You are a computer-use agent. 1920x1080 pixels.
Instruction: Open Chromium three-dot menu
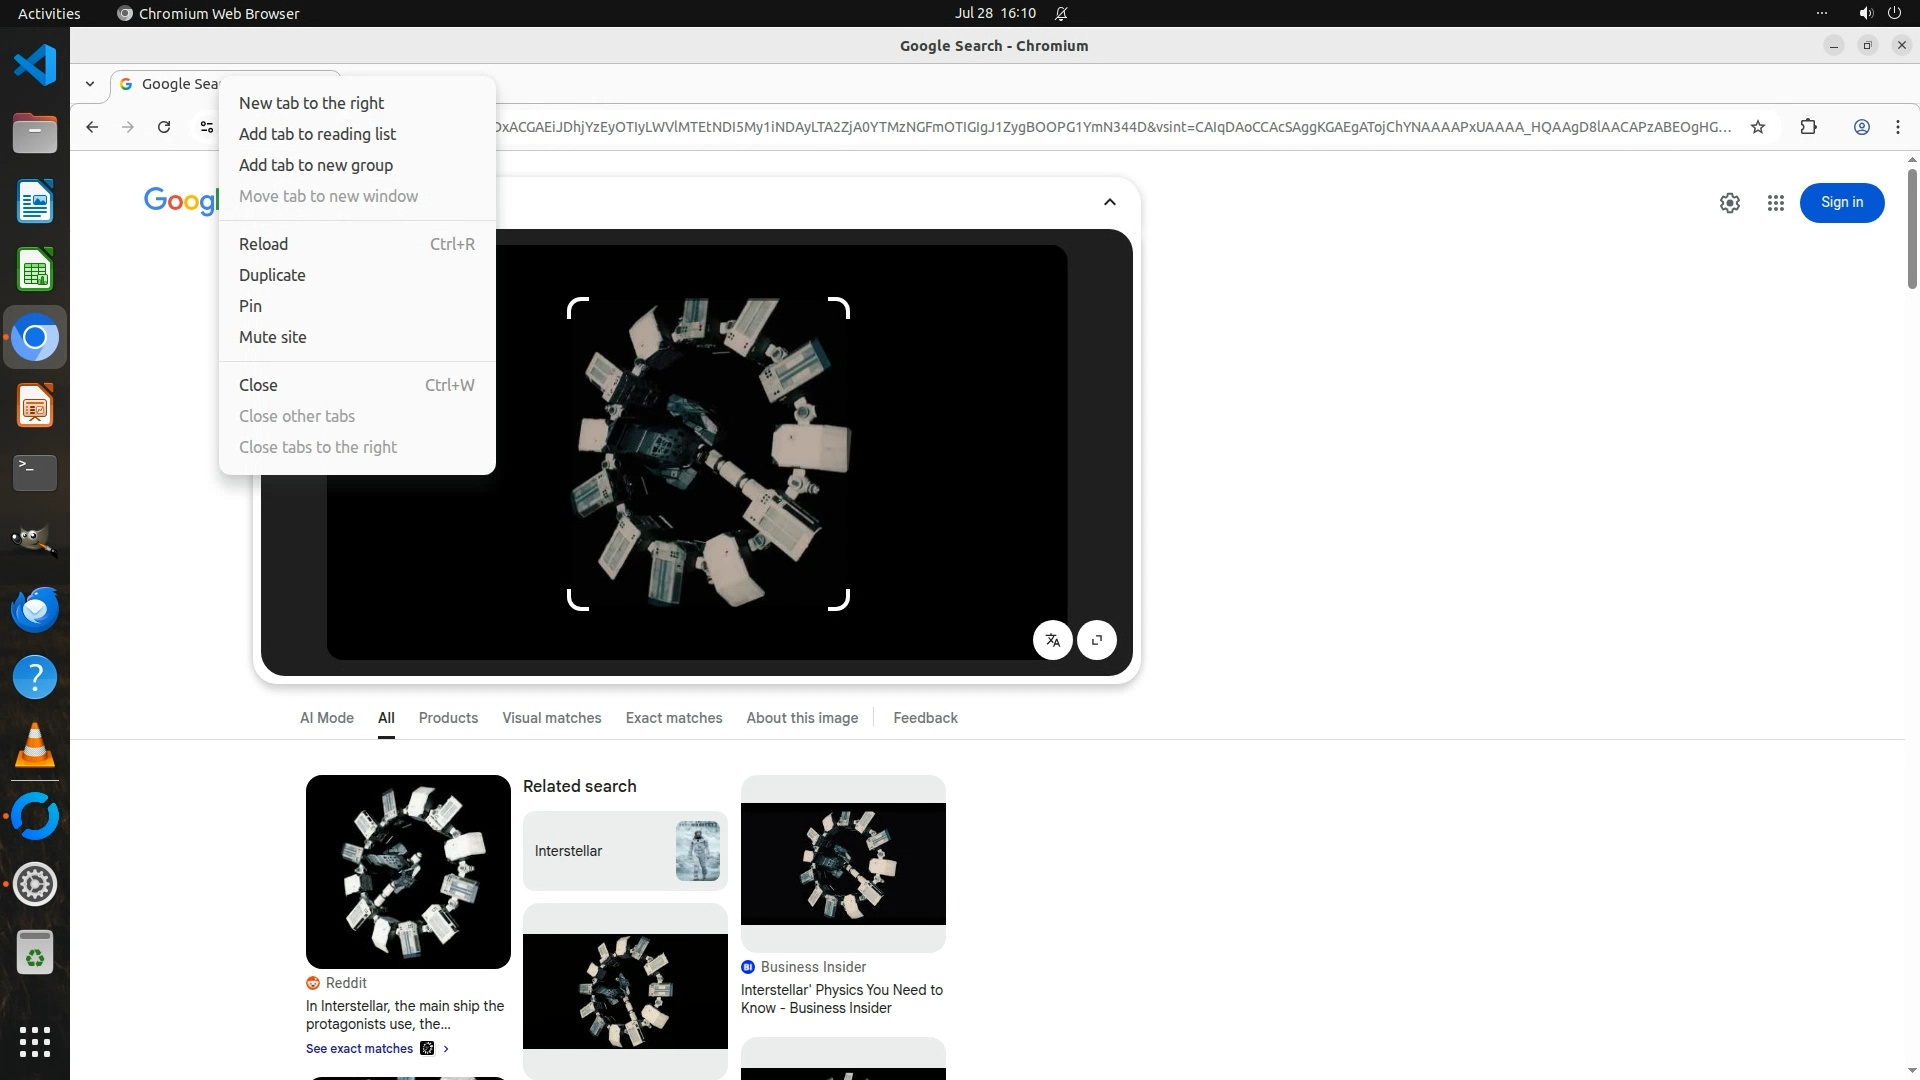click(x=1897, y=127)
